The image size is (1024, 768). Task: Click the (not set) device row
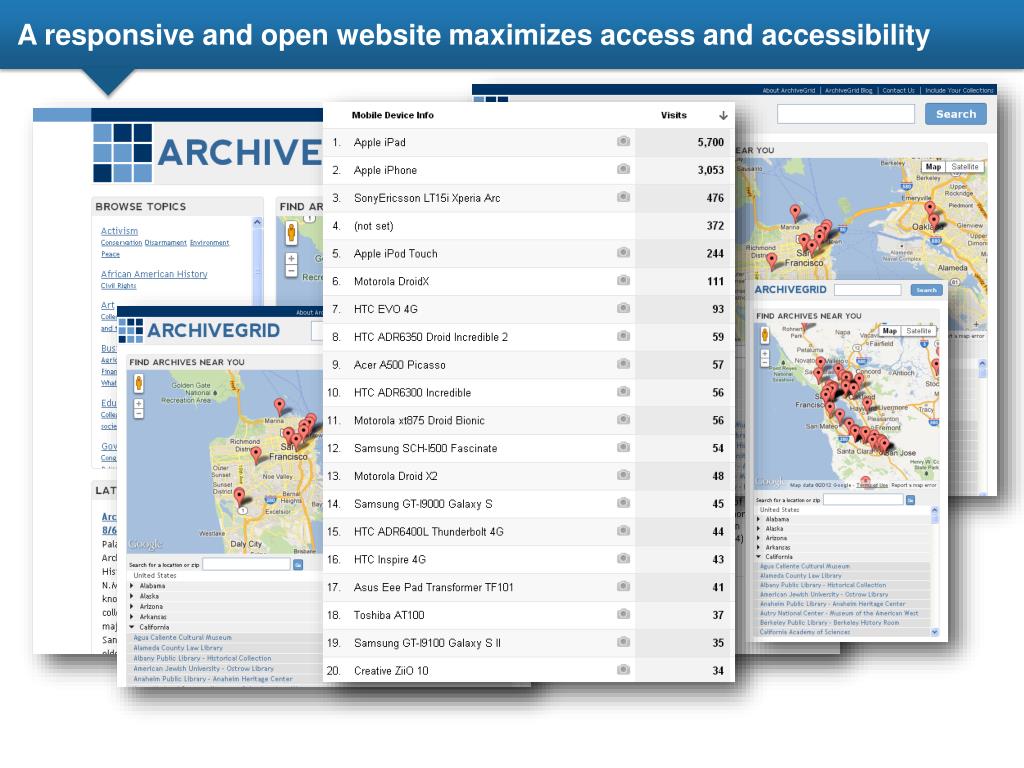pos(529,226)
